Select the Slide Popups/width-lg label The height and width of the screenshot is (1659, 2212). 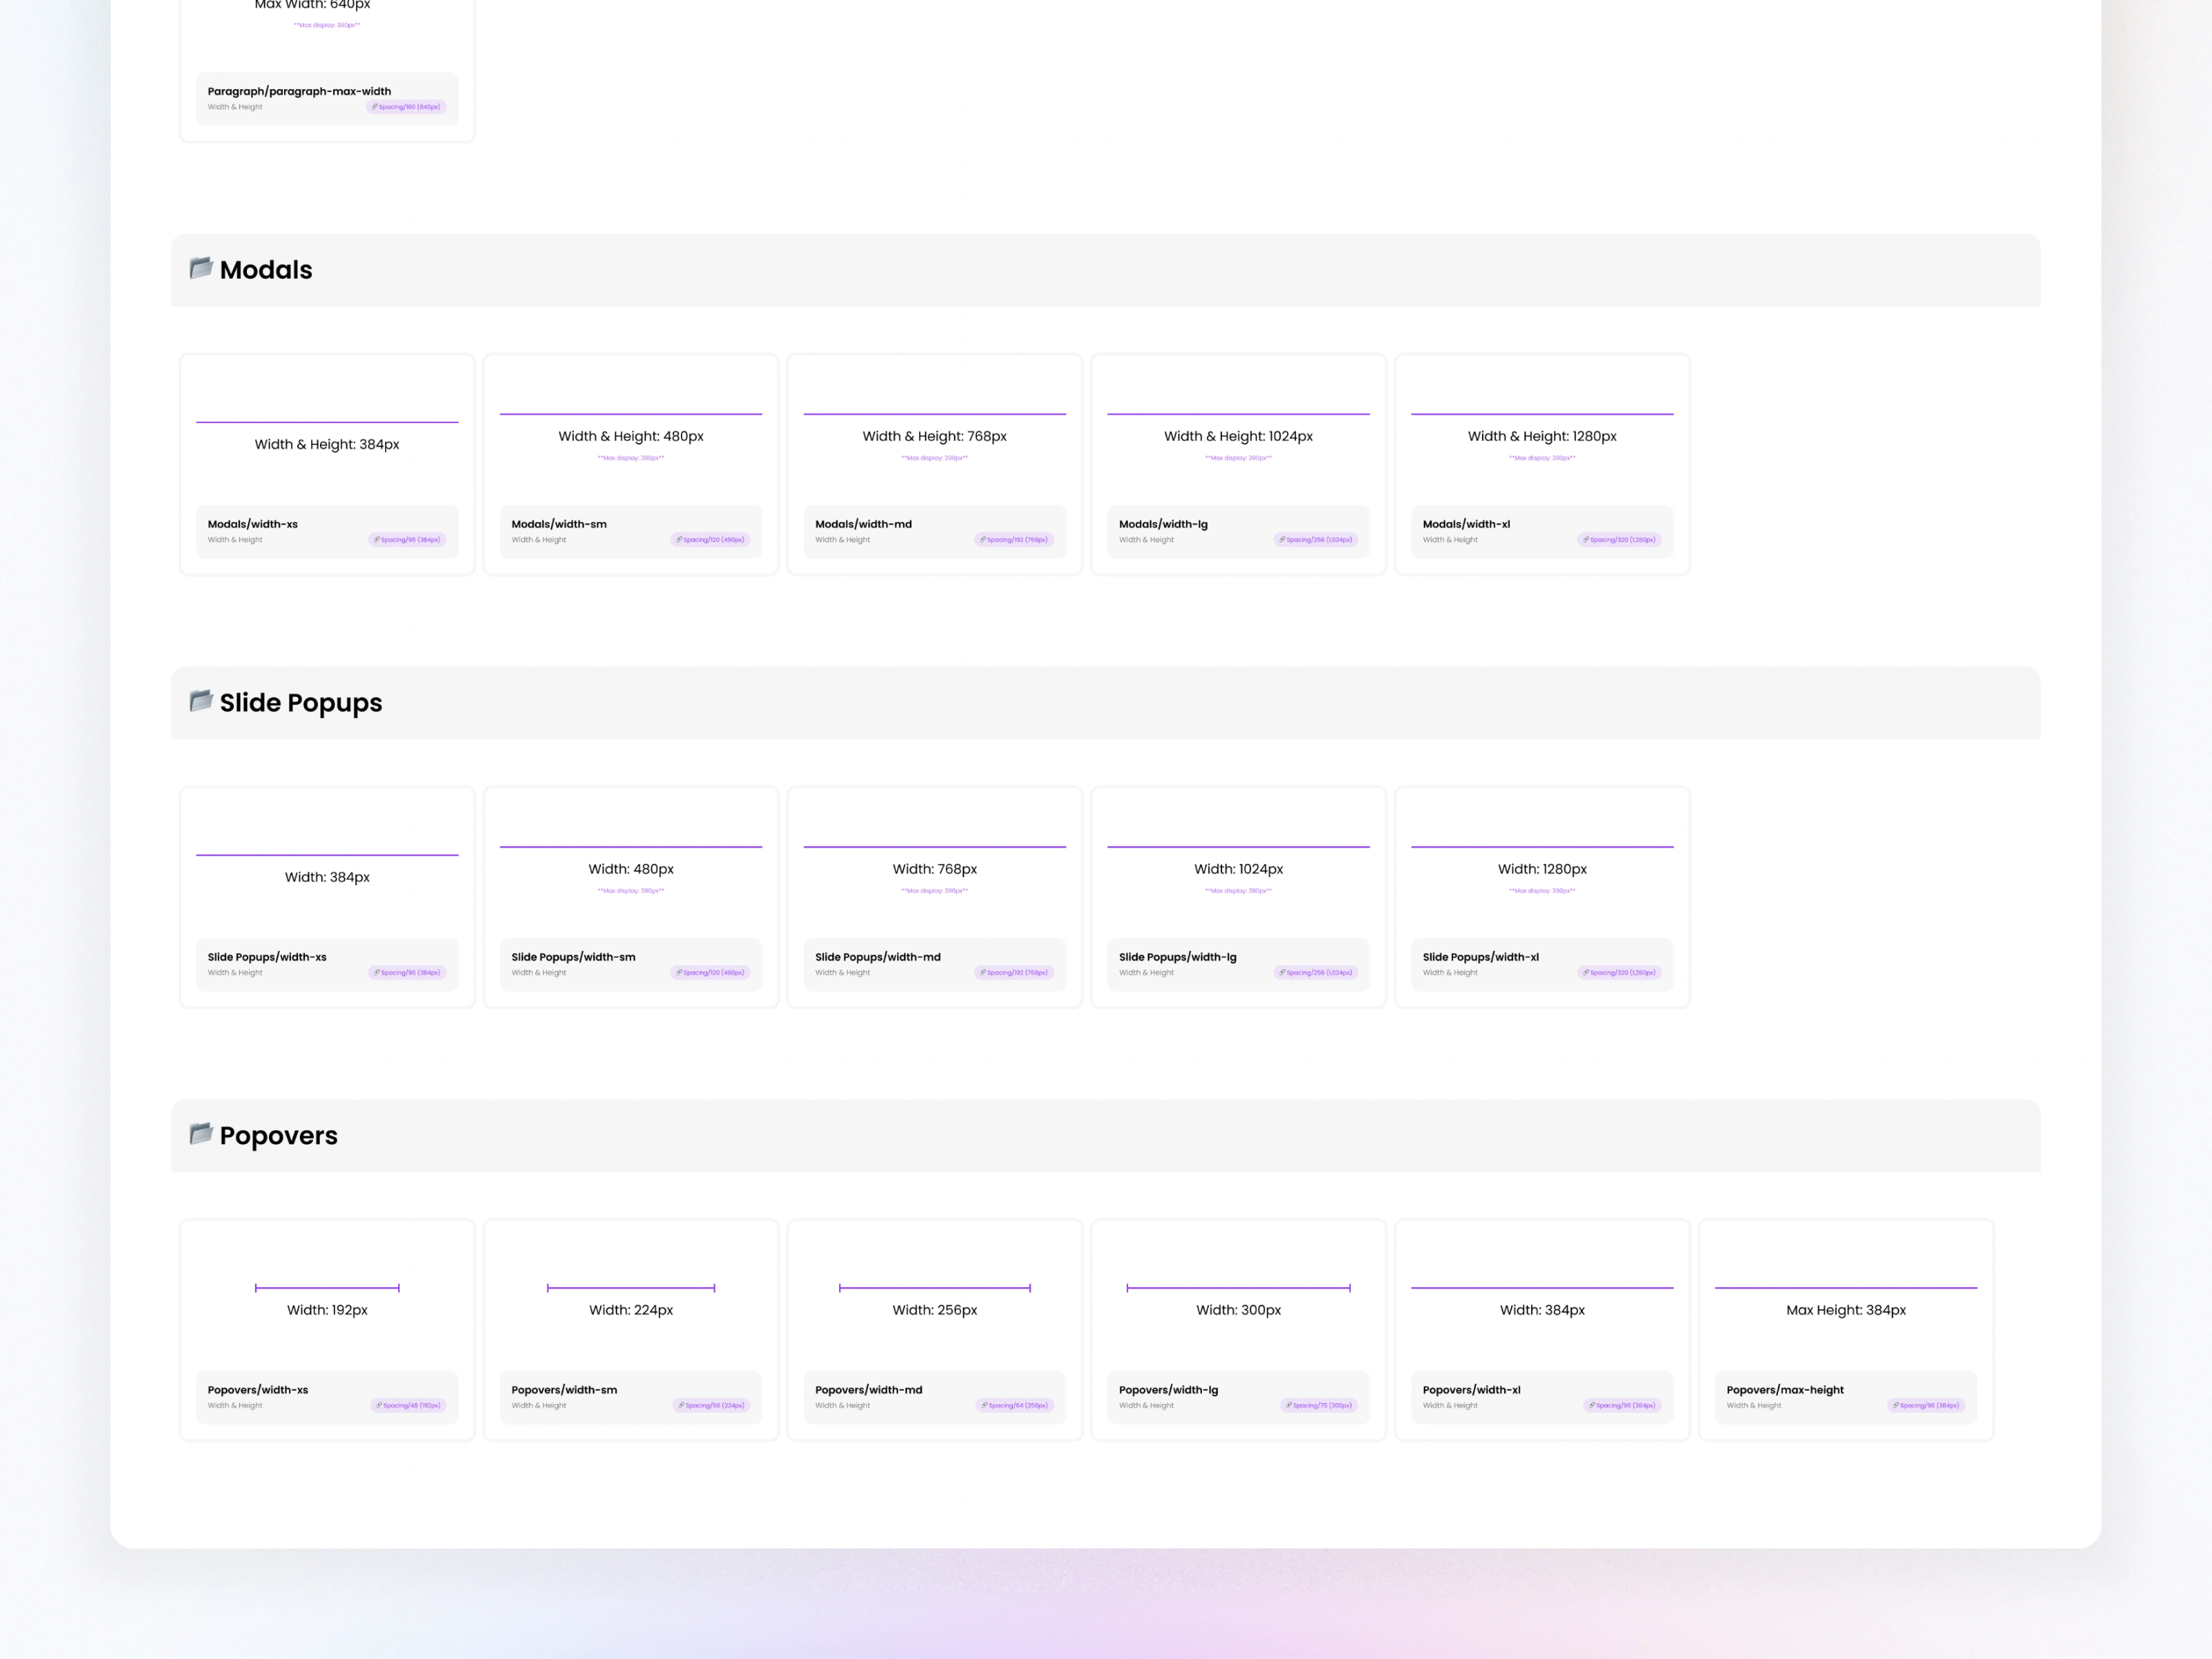tap(1177, 957)
